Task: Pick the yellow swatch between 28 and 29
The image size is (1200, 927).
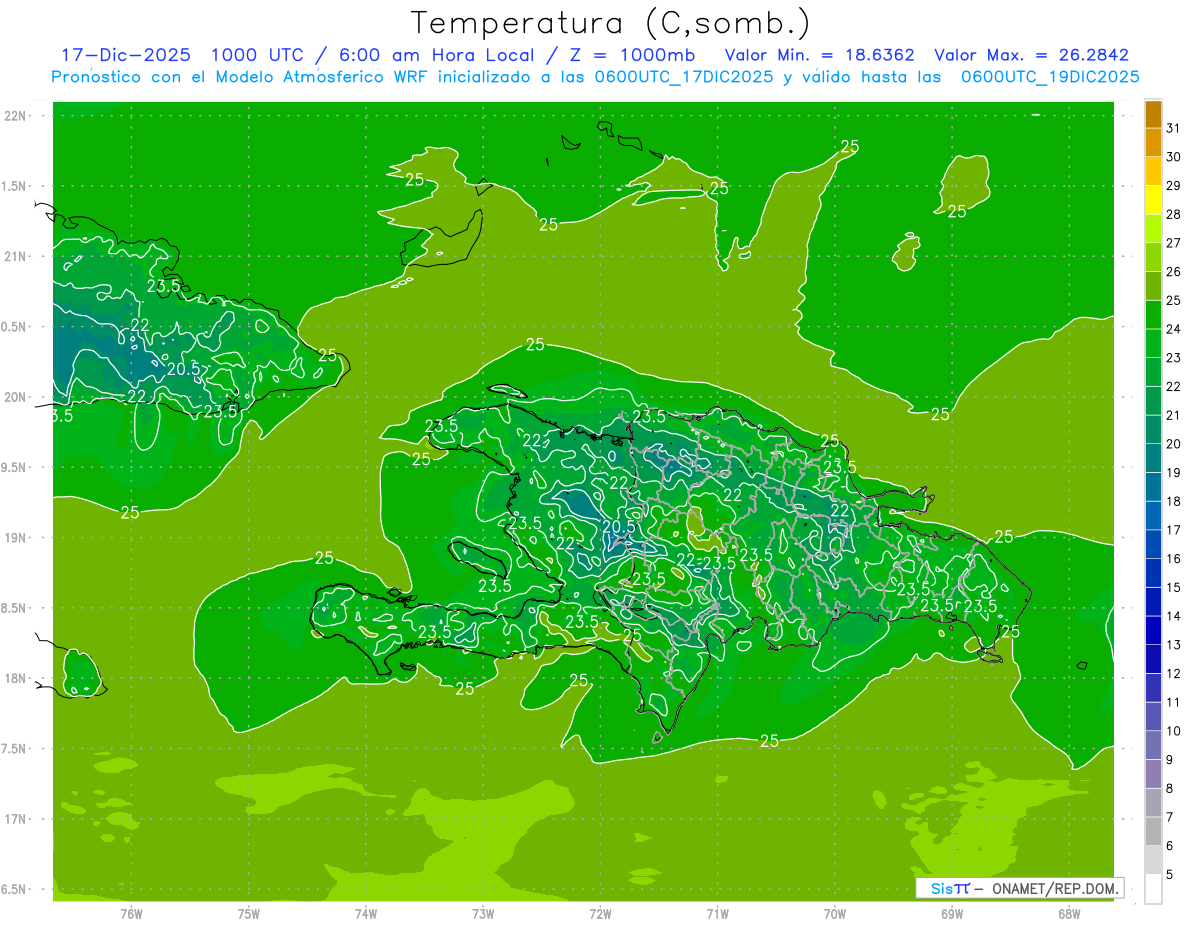Action: (1153, 200)
